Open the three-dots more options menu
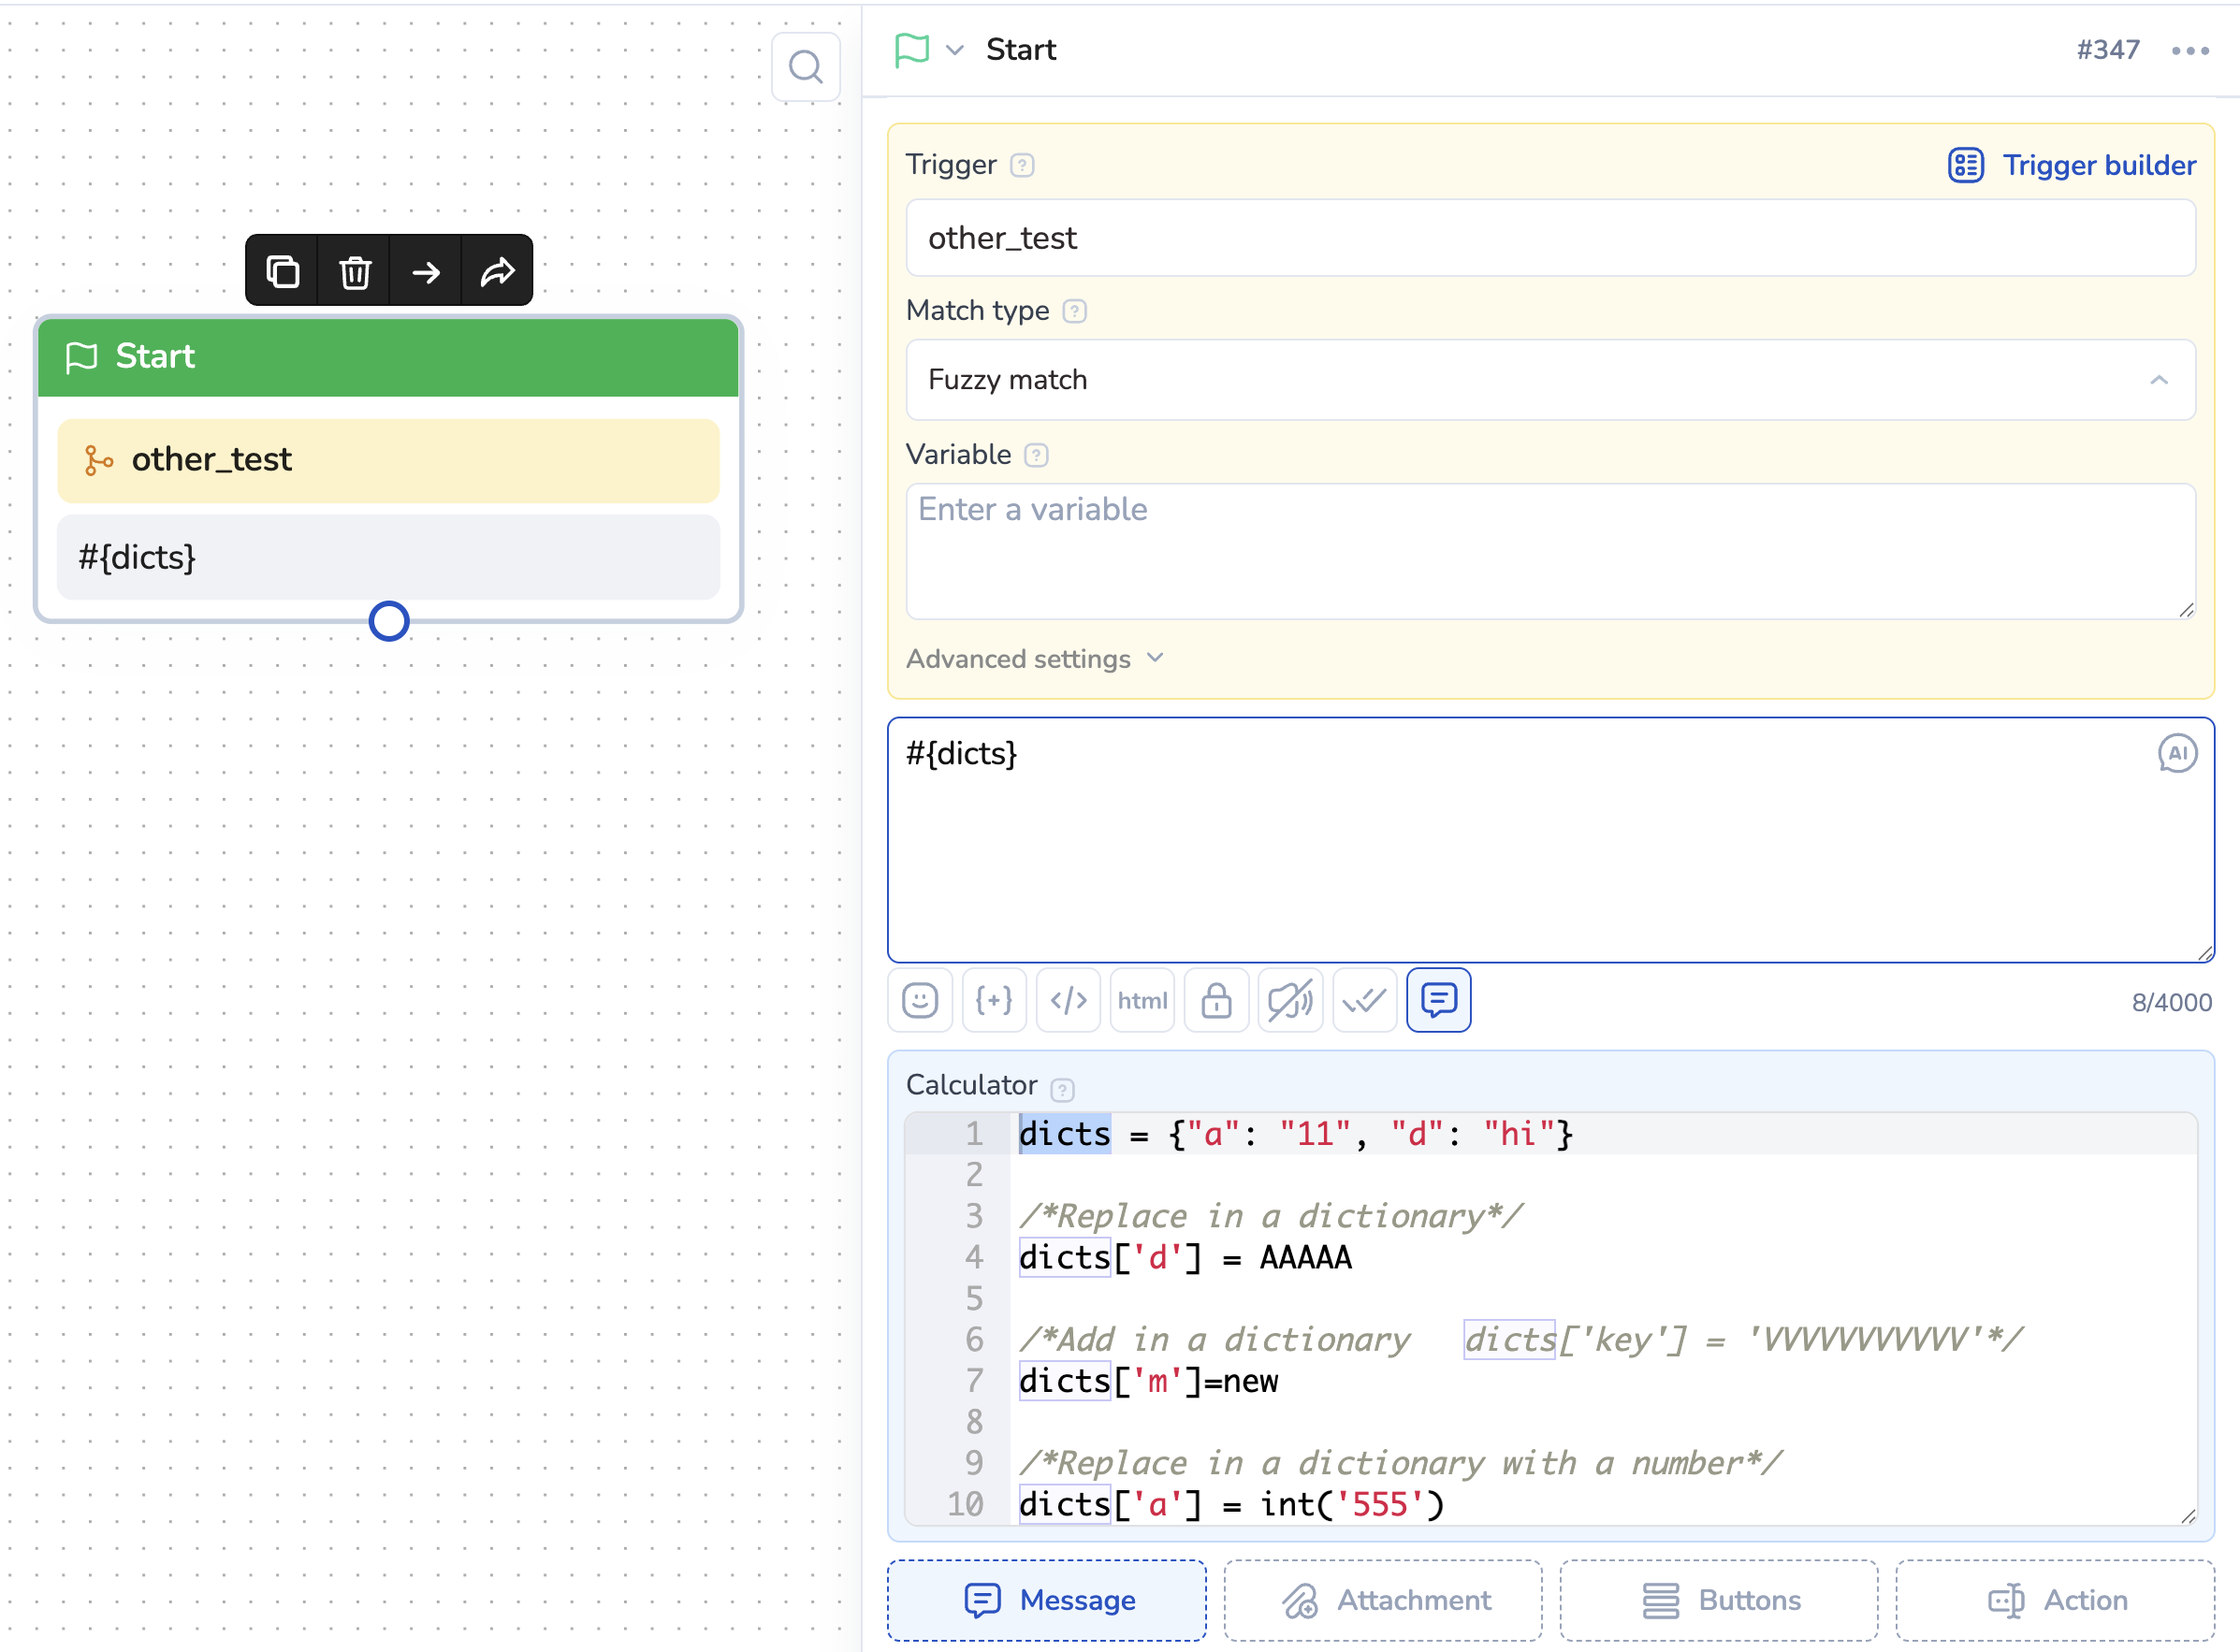This screenshot has width=2240, height=1652. tap(2190, 51)
